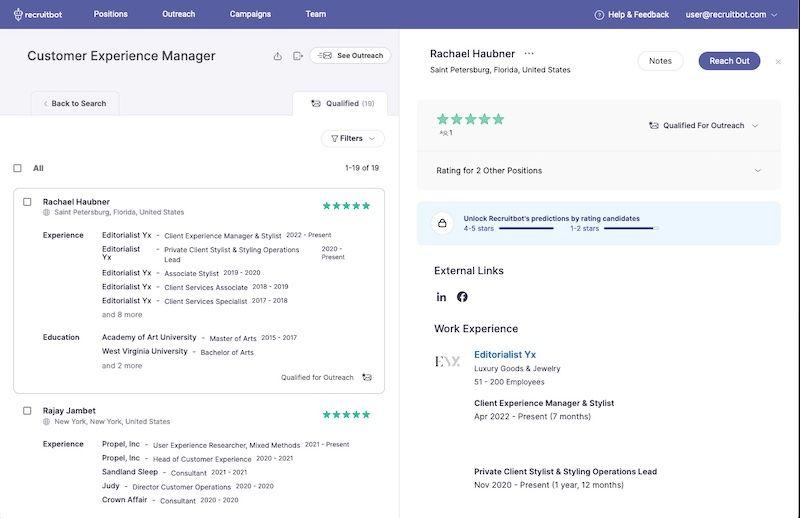Click the rater count icon under stars
The height and width of the screenshot is (518, 800).
coord(443,133)
